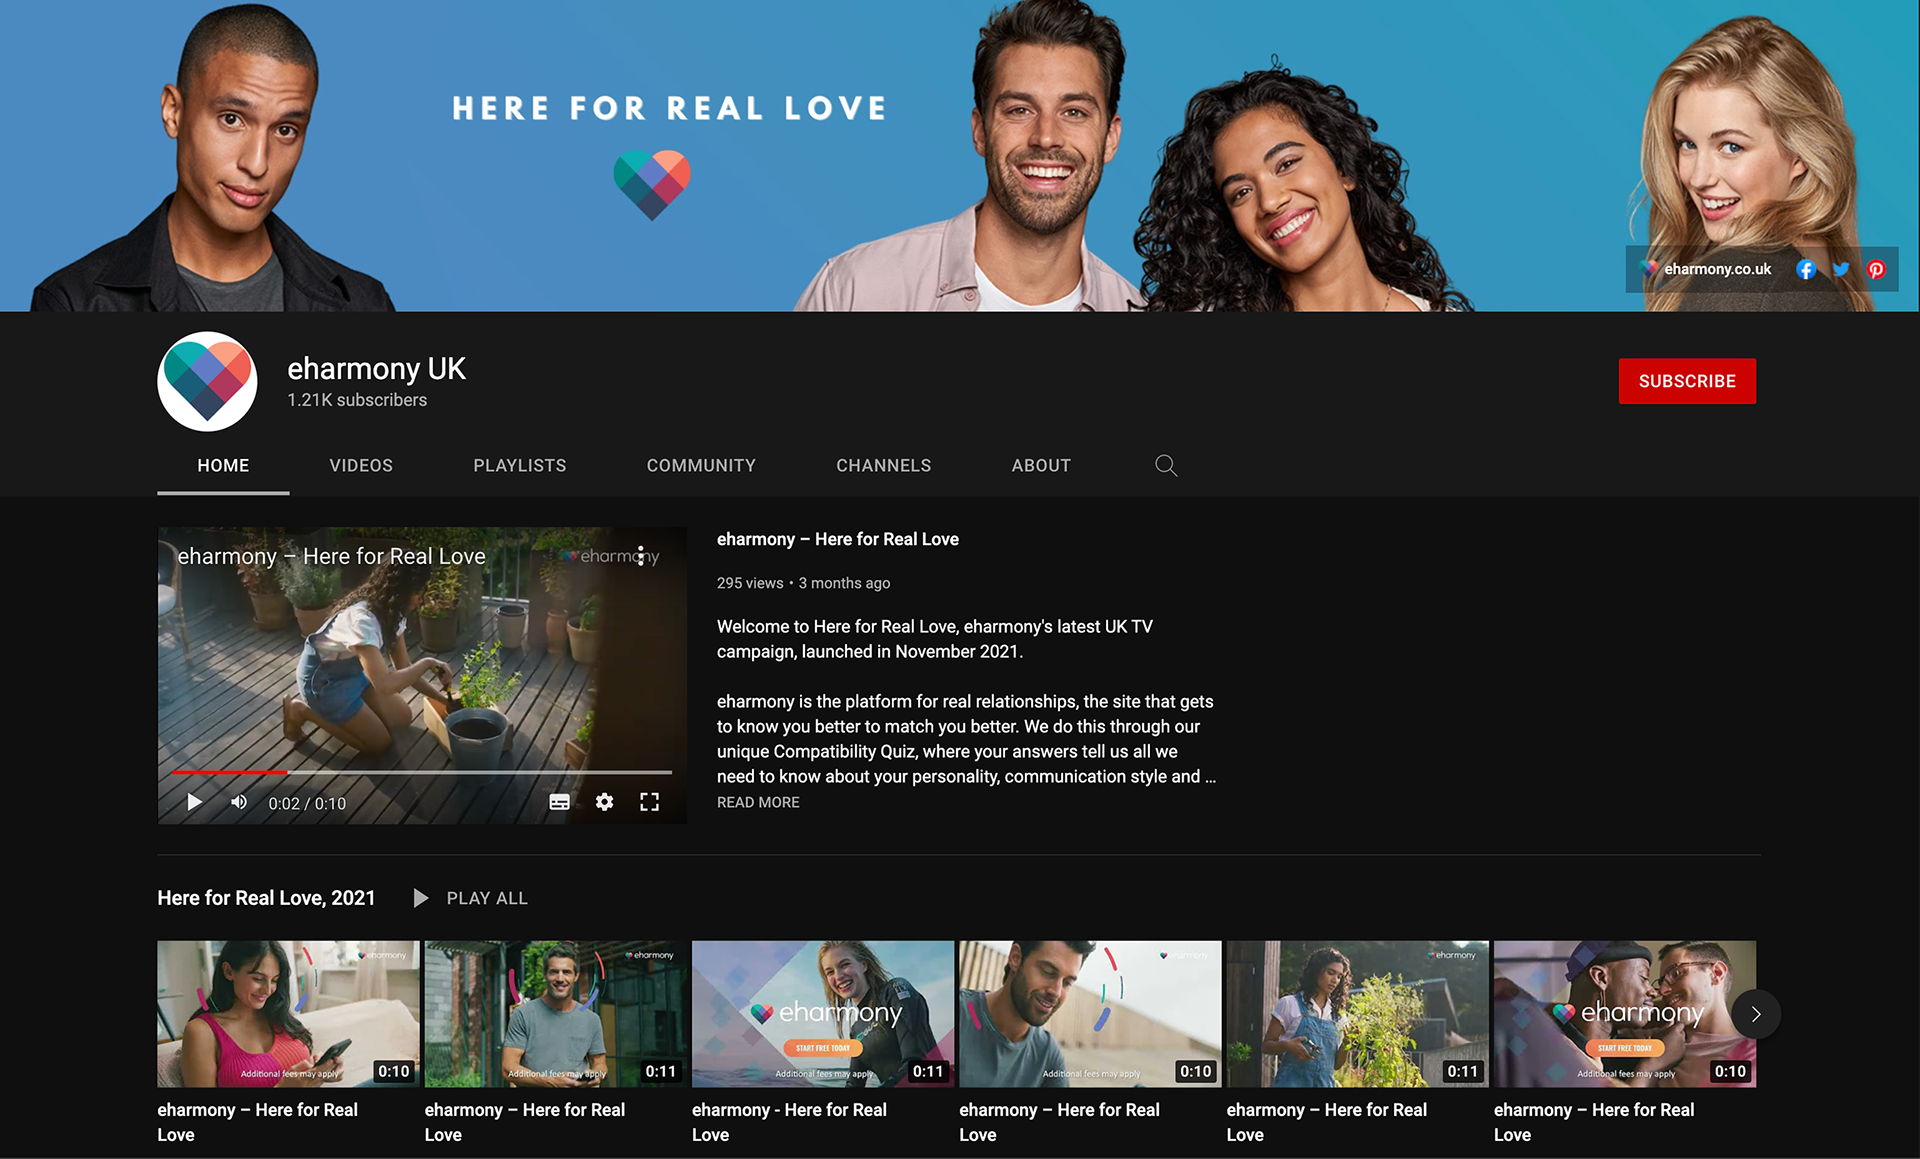Open third thumbnail with blonde woman and logo
The image size is (1920, 1159).
[x=823, y=1013]
